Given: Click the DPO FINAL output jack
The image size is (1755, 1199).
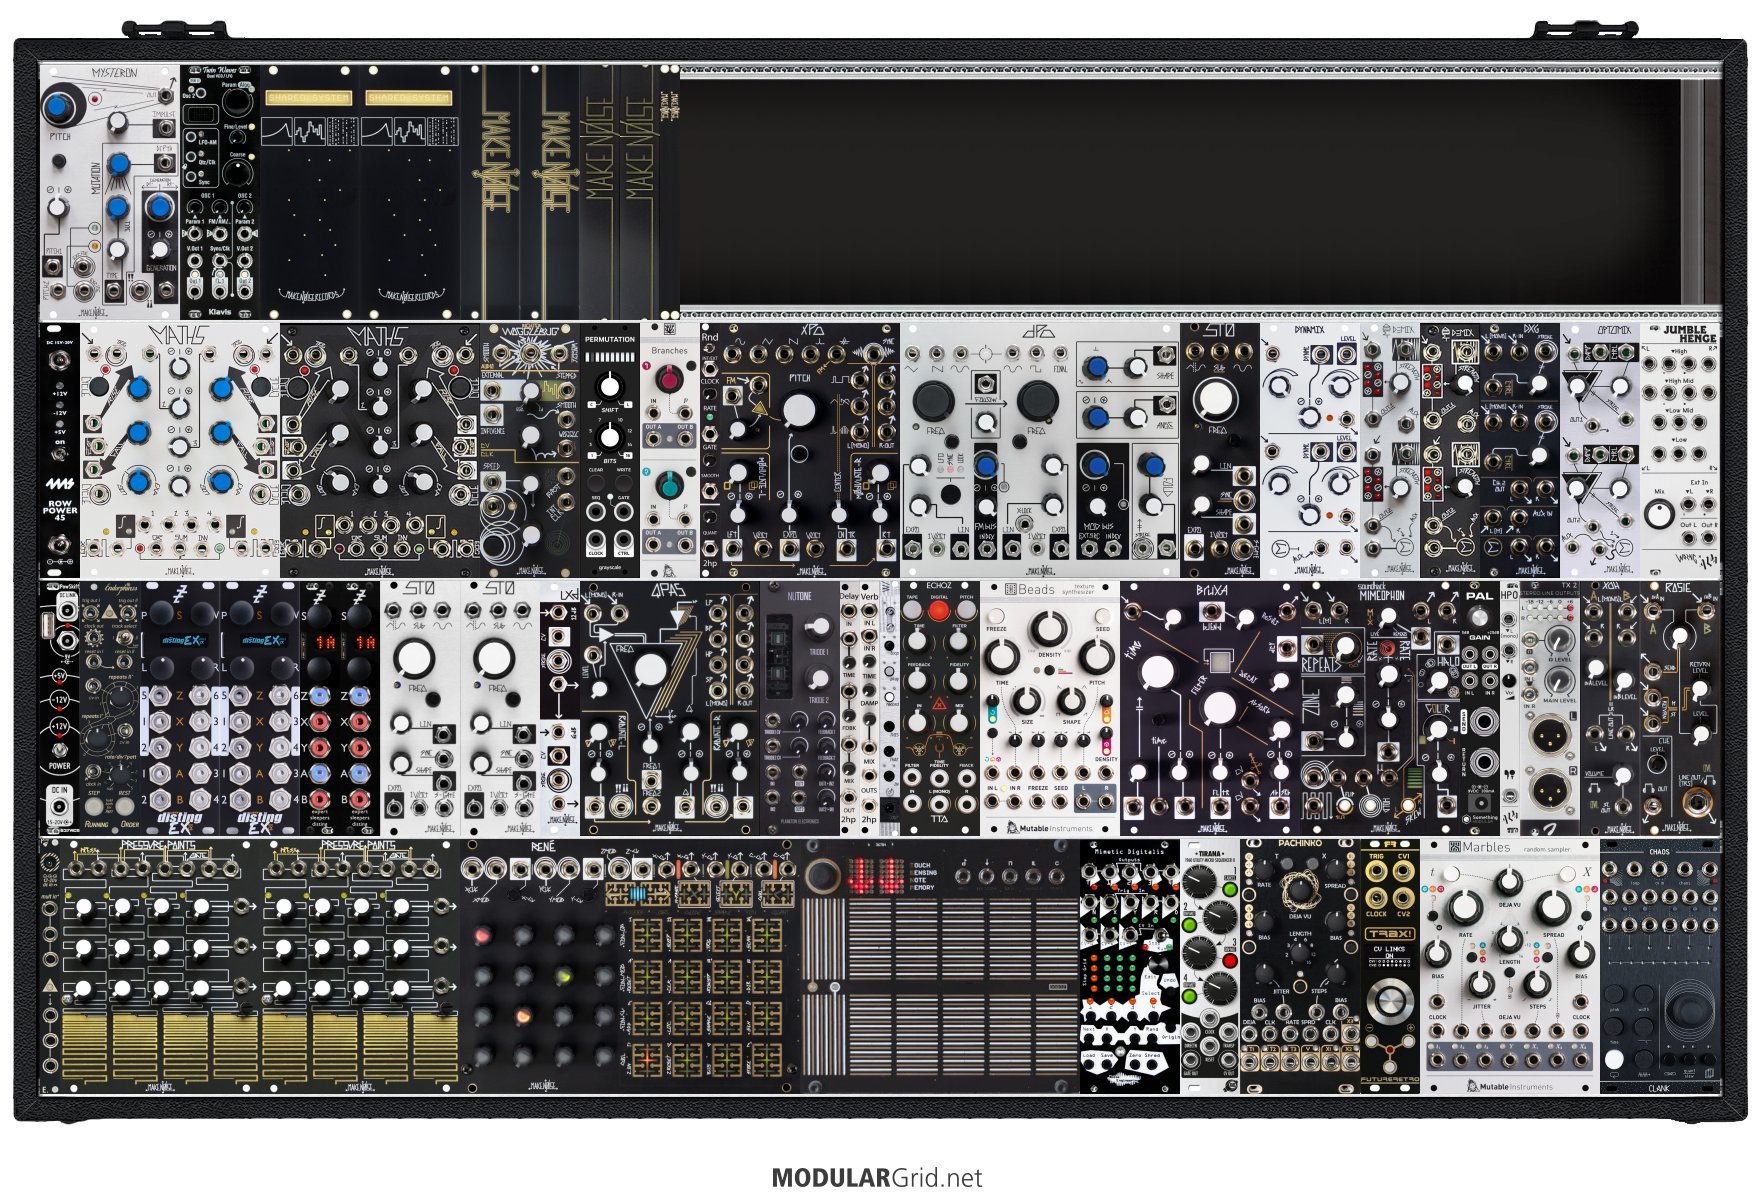Looking at the screenshot, I should [x=1061, y=351].
